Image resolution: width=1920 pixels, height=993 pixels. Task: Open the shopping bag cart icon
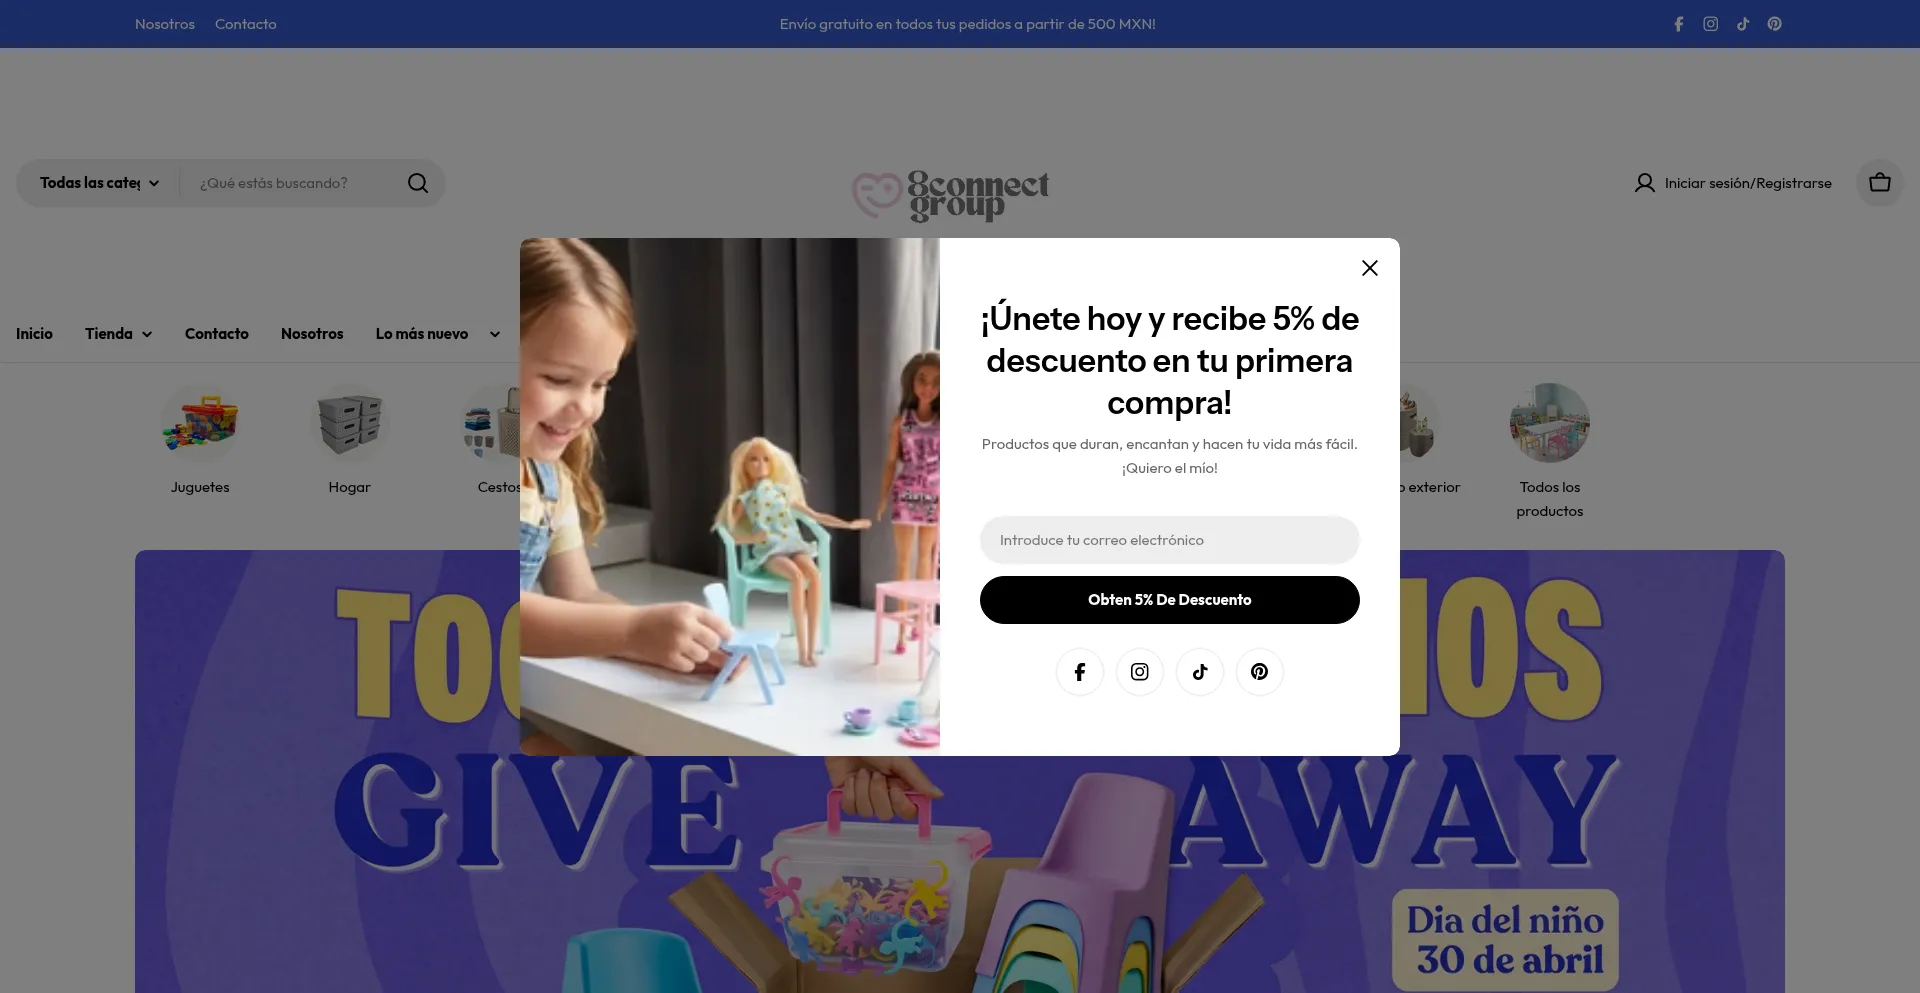1880,183
